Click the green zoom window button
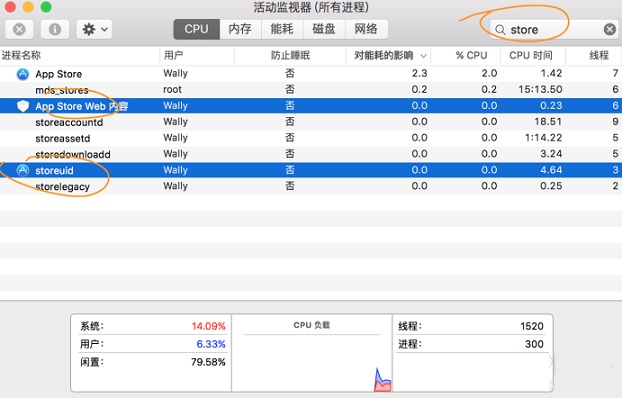 click(x=46, y=6)
